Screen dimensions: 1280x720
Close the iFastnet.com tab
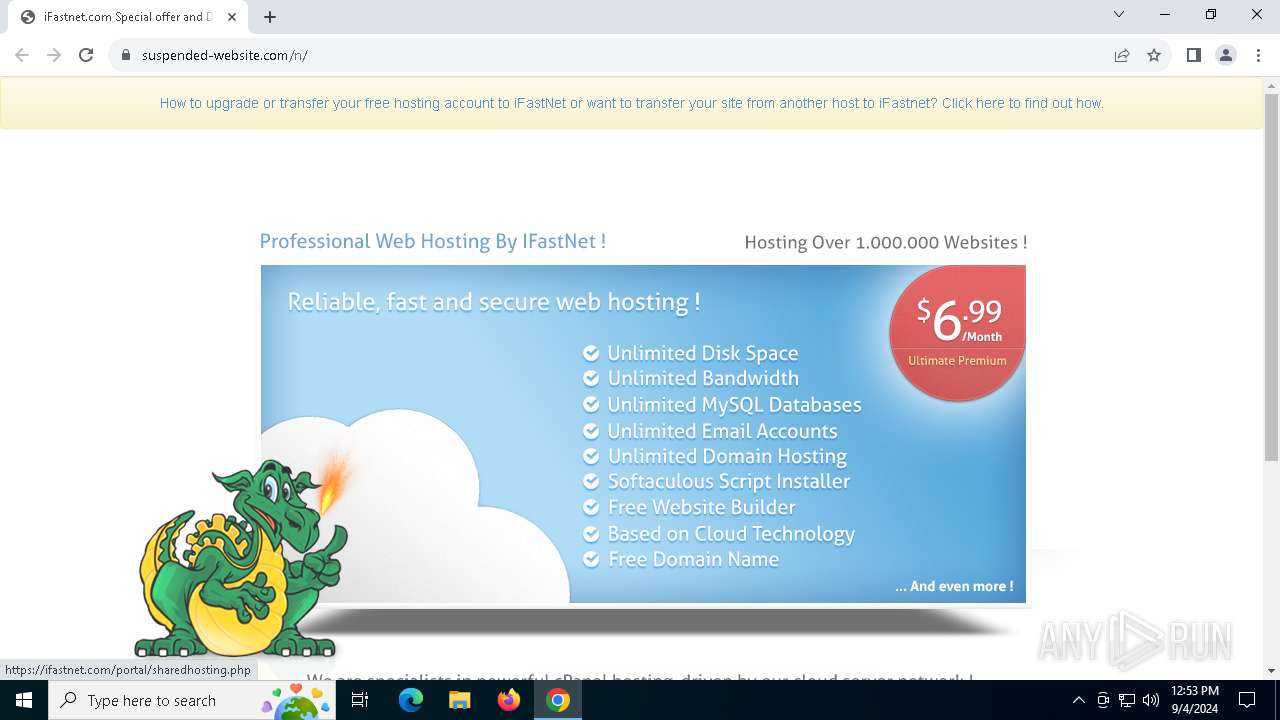click(232, 17)
